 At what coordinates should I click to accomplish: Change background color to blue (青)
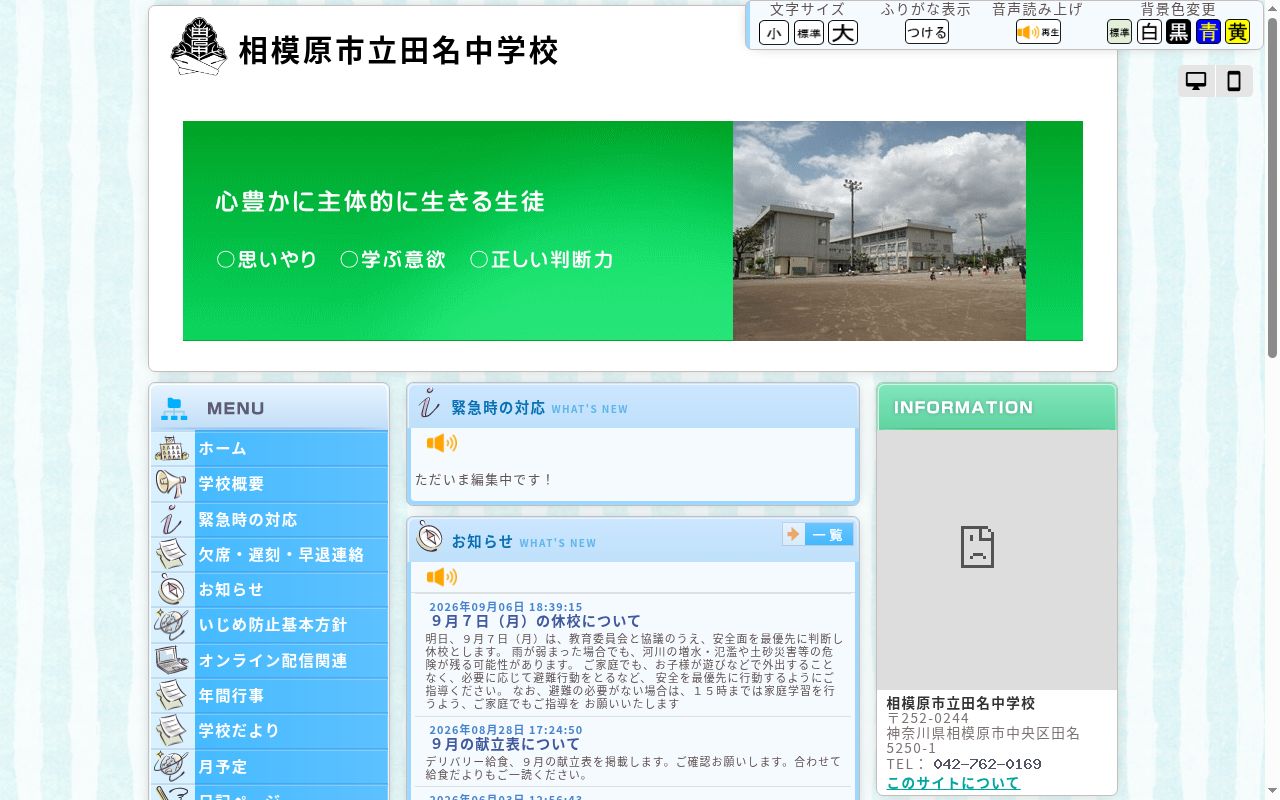1208,32
